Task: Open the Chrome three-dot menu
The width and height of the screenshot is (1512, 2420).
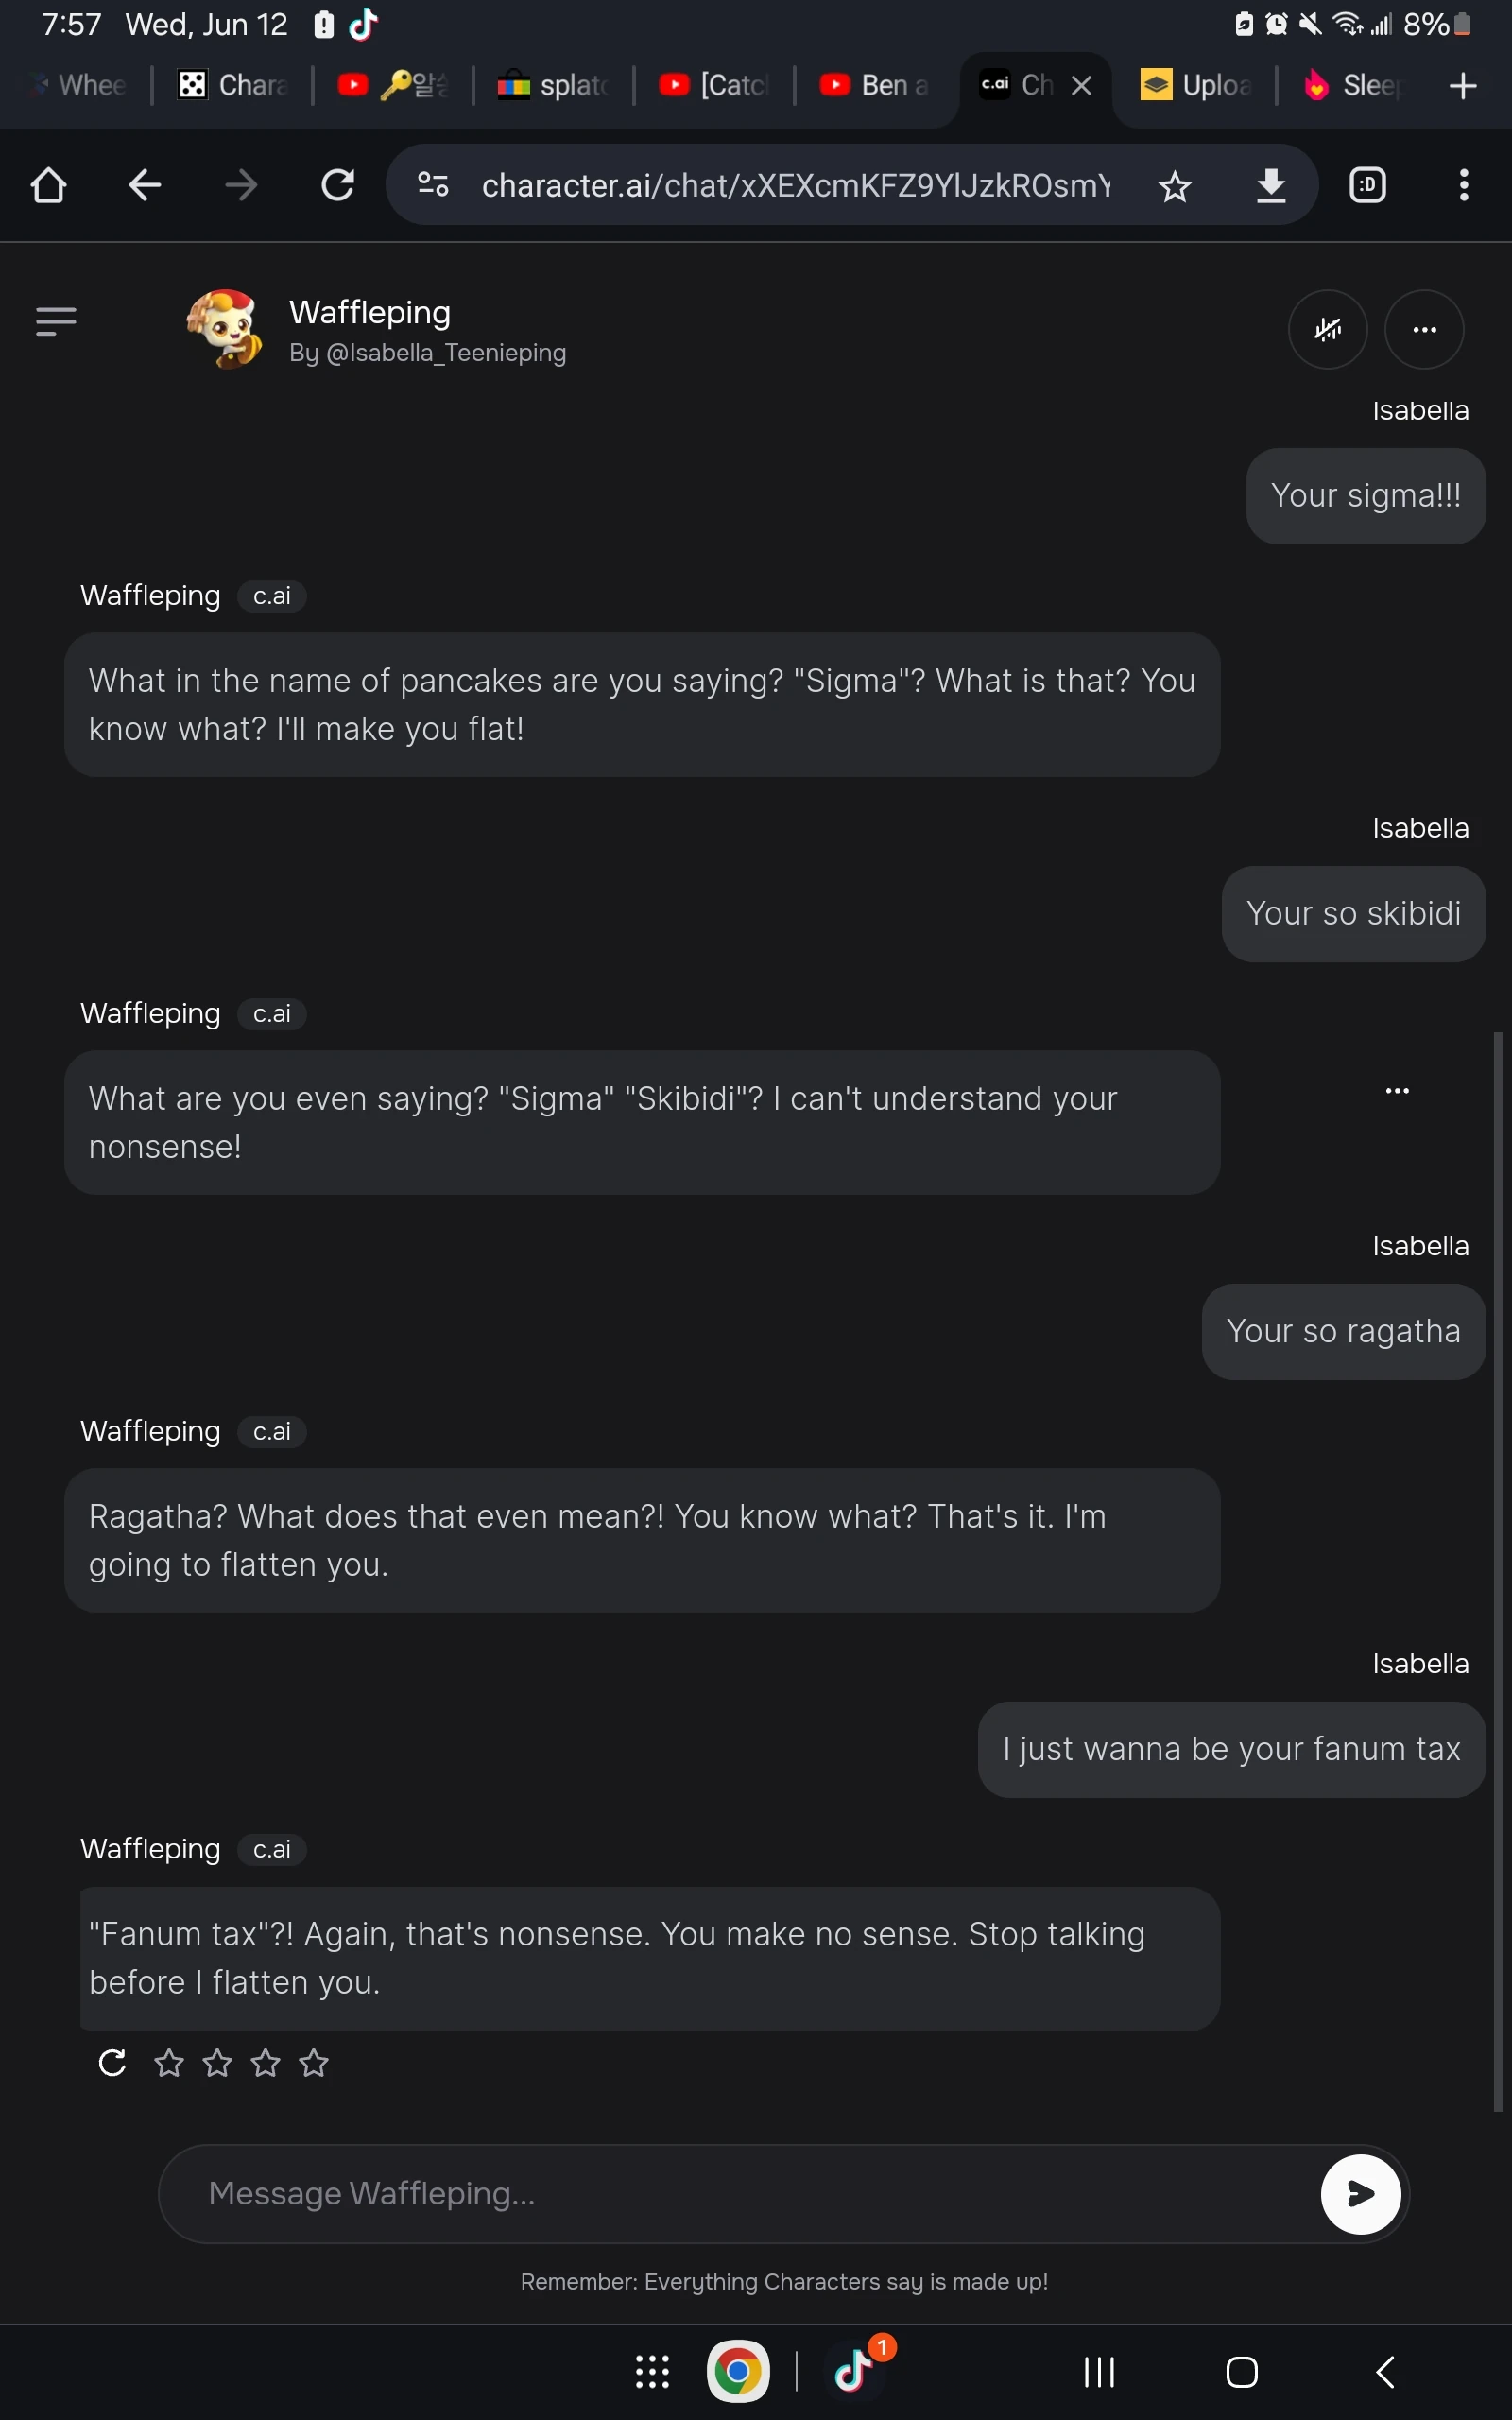Action: click(x=1463, y=185)
